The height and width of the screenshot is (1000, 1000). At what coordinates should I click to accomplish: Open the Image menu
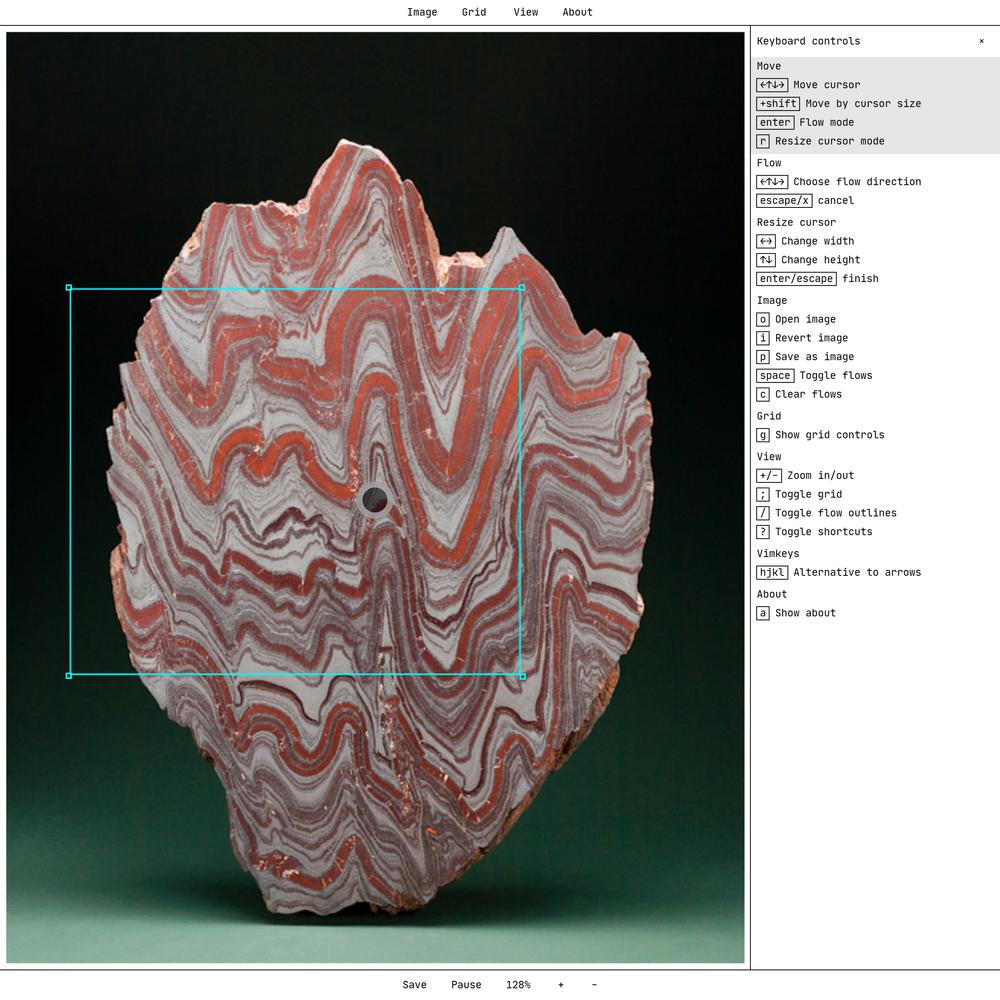422,12
